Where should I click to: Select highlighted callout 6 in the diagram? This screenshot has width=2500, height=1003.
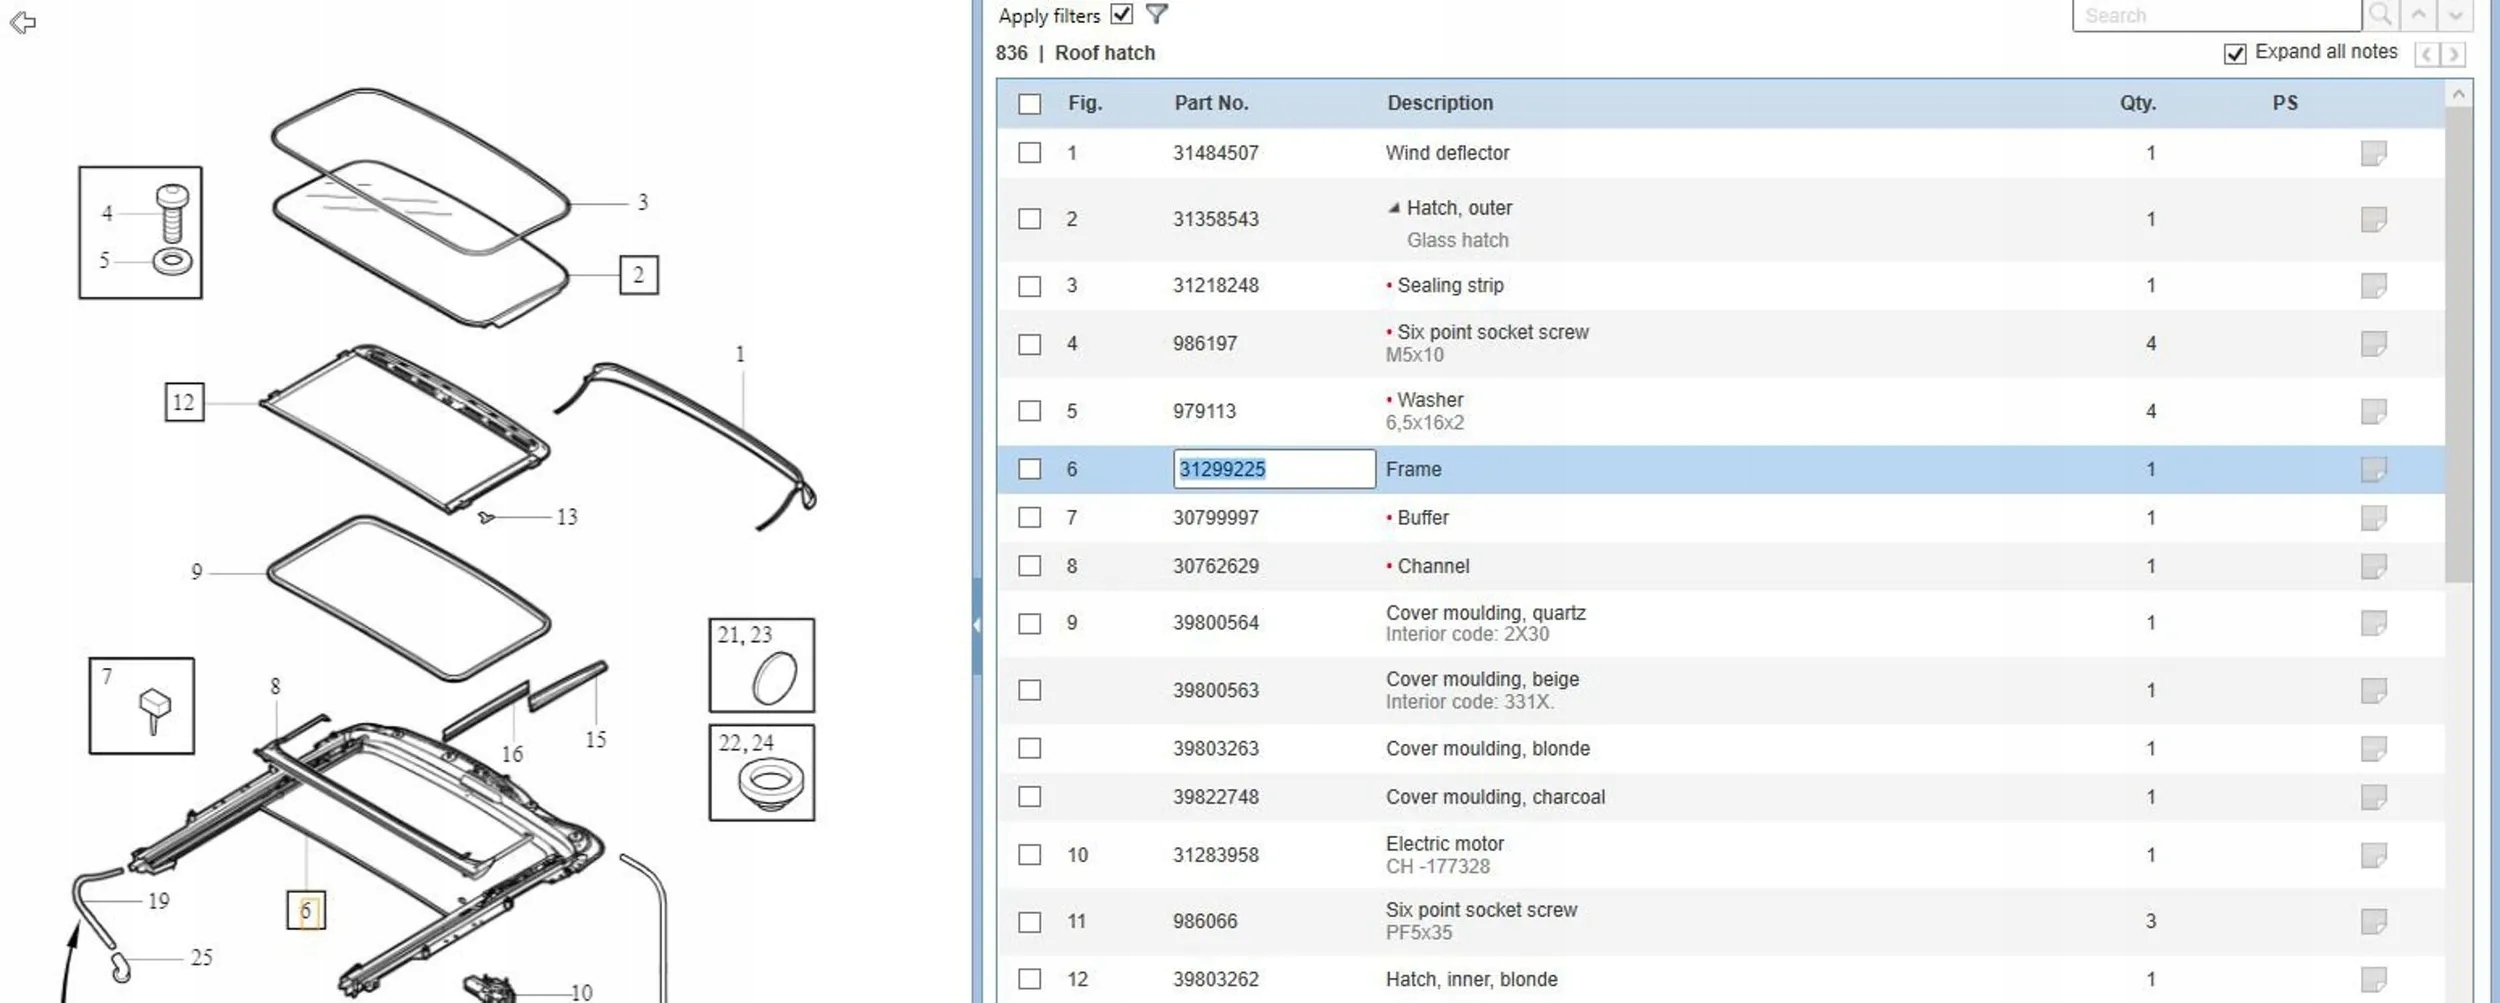coord(306,910)
